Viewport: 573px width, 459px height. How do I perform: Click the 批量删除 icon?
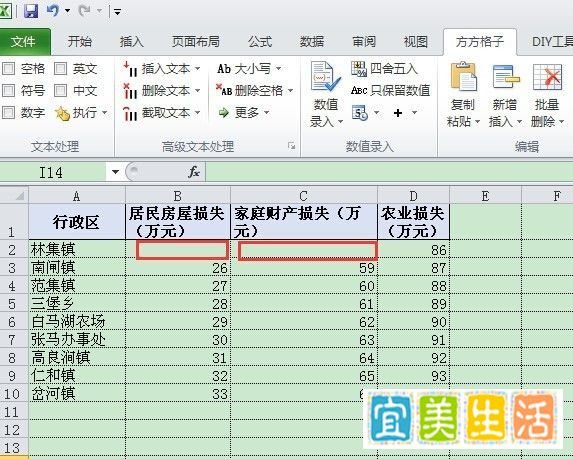point(547,77)
